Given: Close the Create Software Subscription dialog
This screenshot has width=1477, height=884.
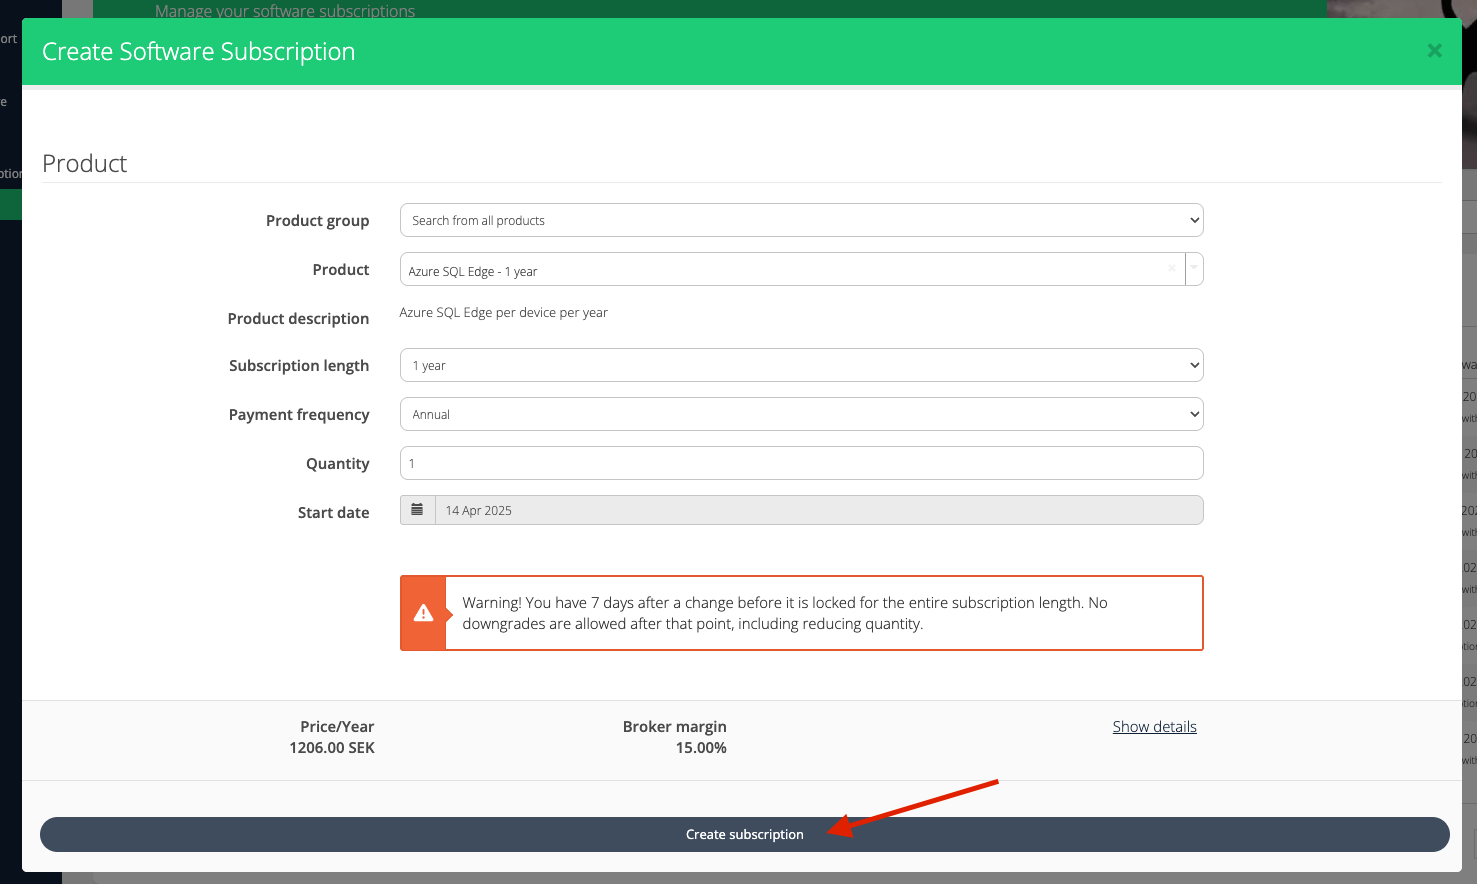Looking at the screenshot, I should tap(1434, 51).
